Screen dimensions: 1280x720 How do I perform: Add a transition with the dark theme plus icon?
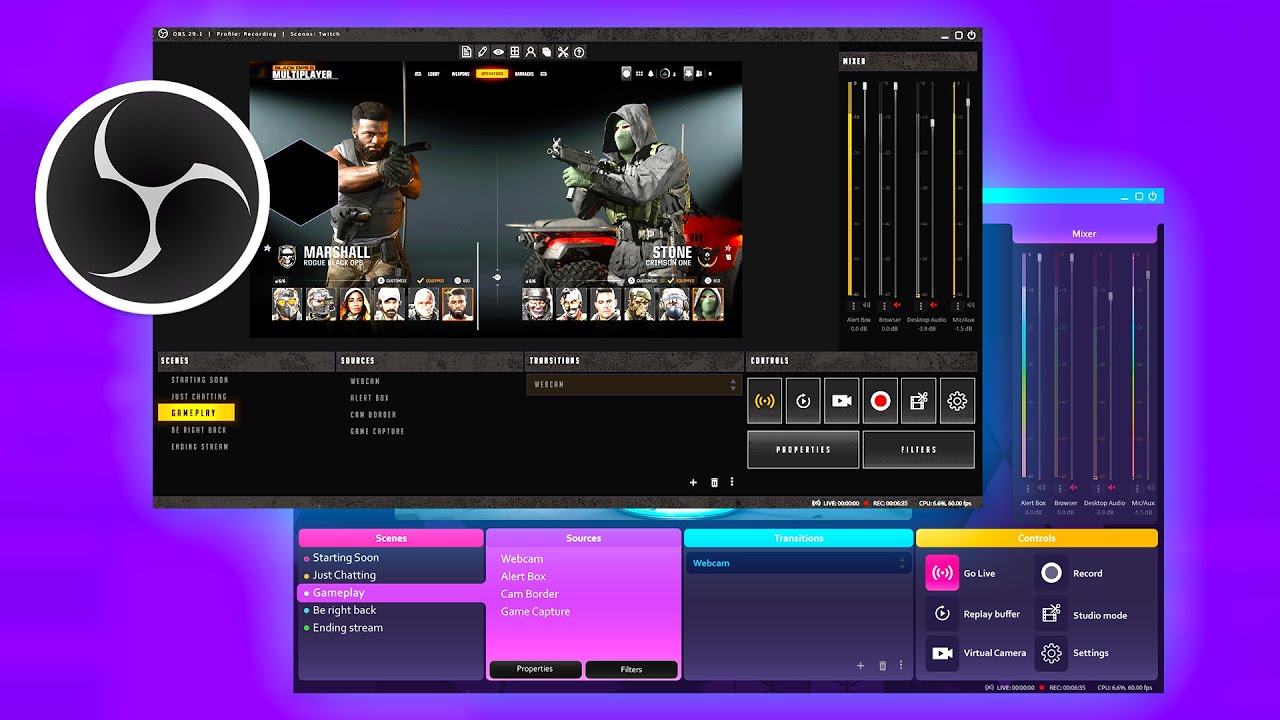tap(693, 482)
